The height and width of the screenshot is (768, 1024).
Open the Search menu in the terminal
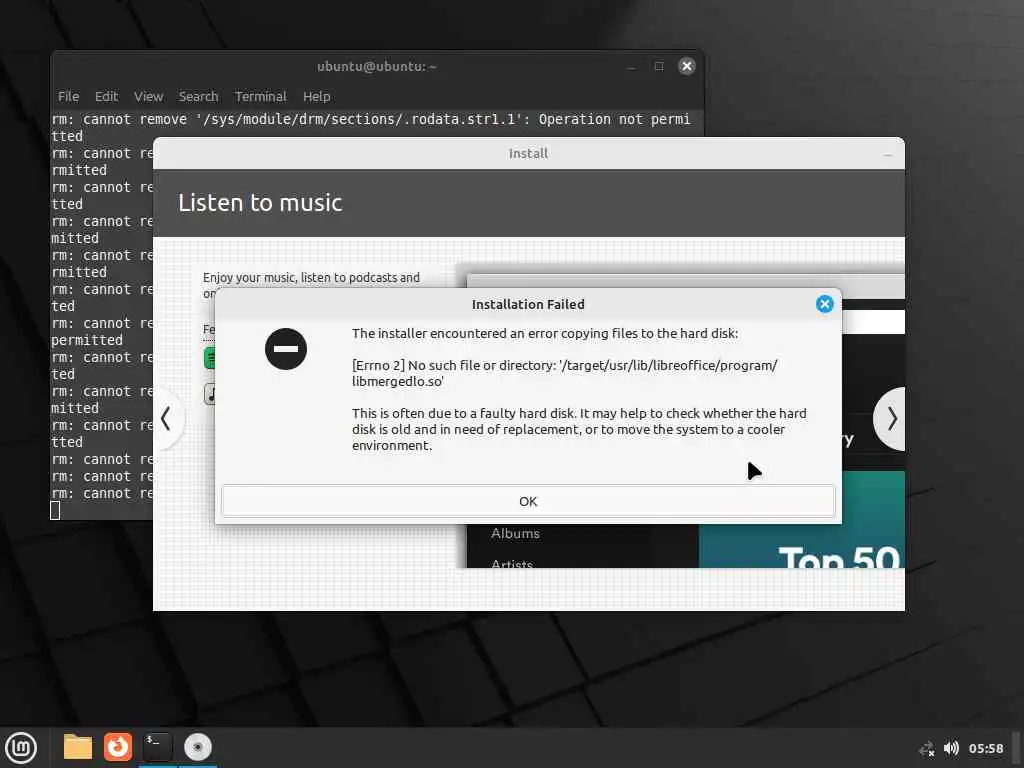coord(199,97)
